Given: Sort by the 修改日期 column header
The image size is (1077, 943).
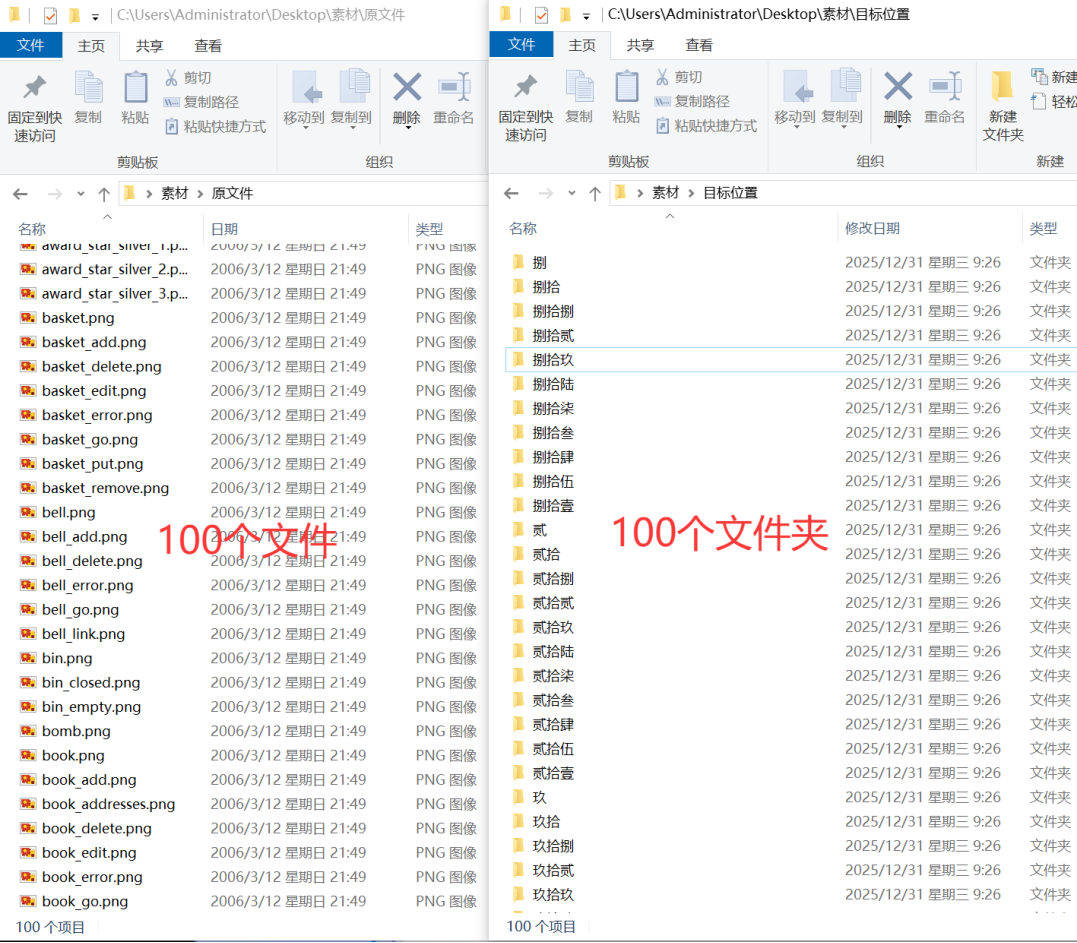Looking at the screenshot, I should [875, 228].
